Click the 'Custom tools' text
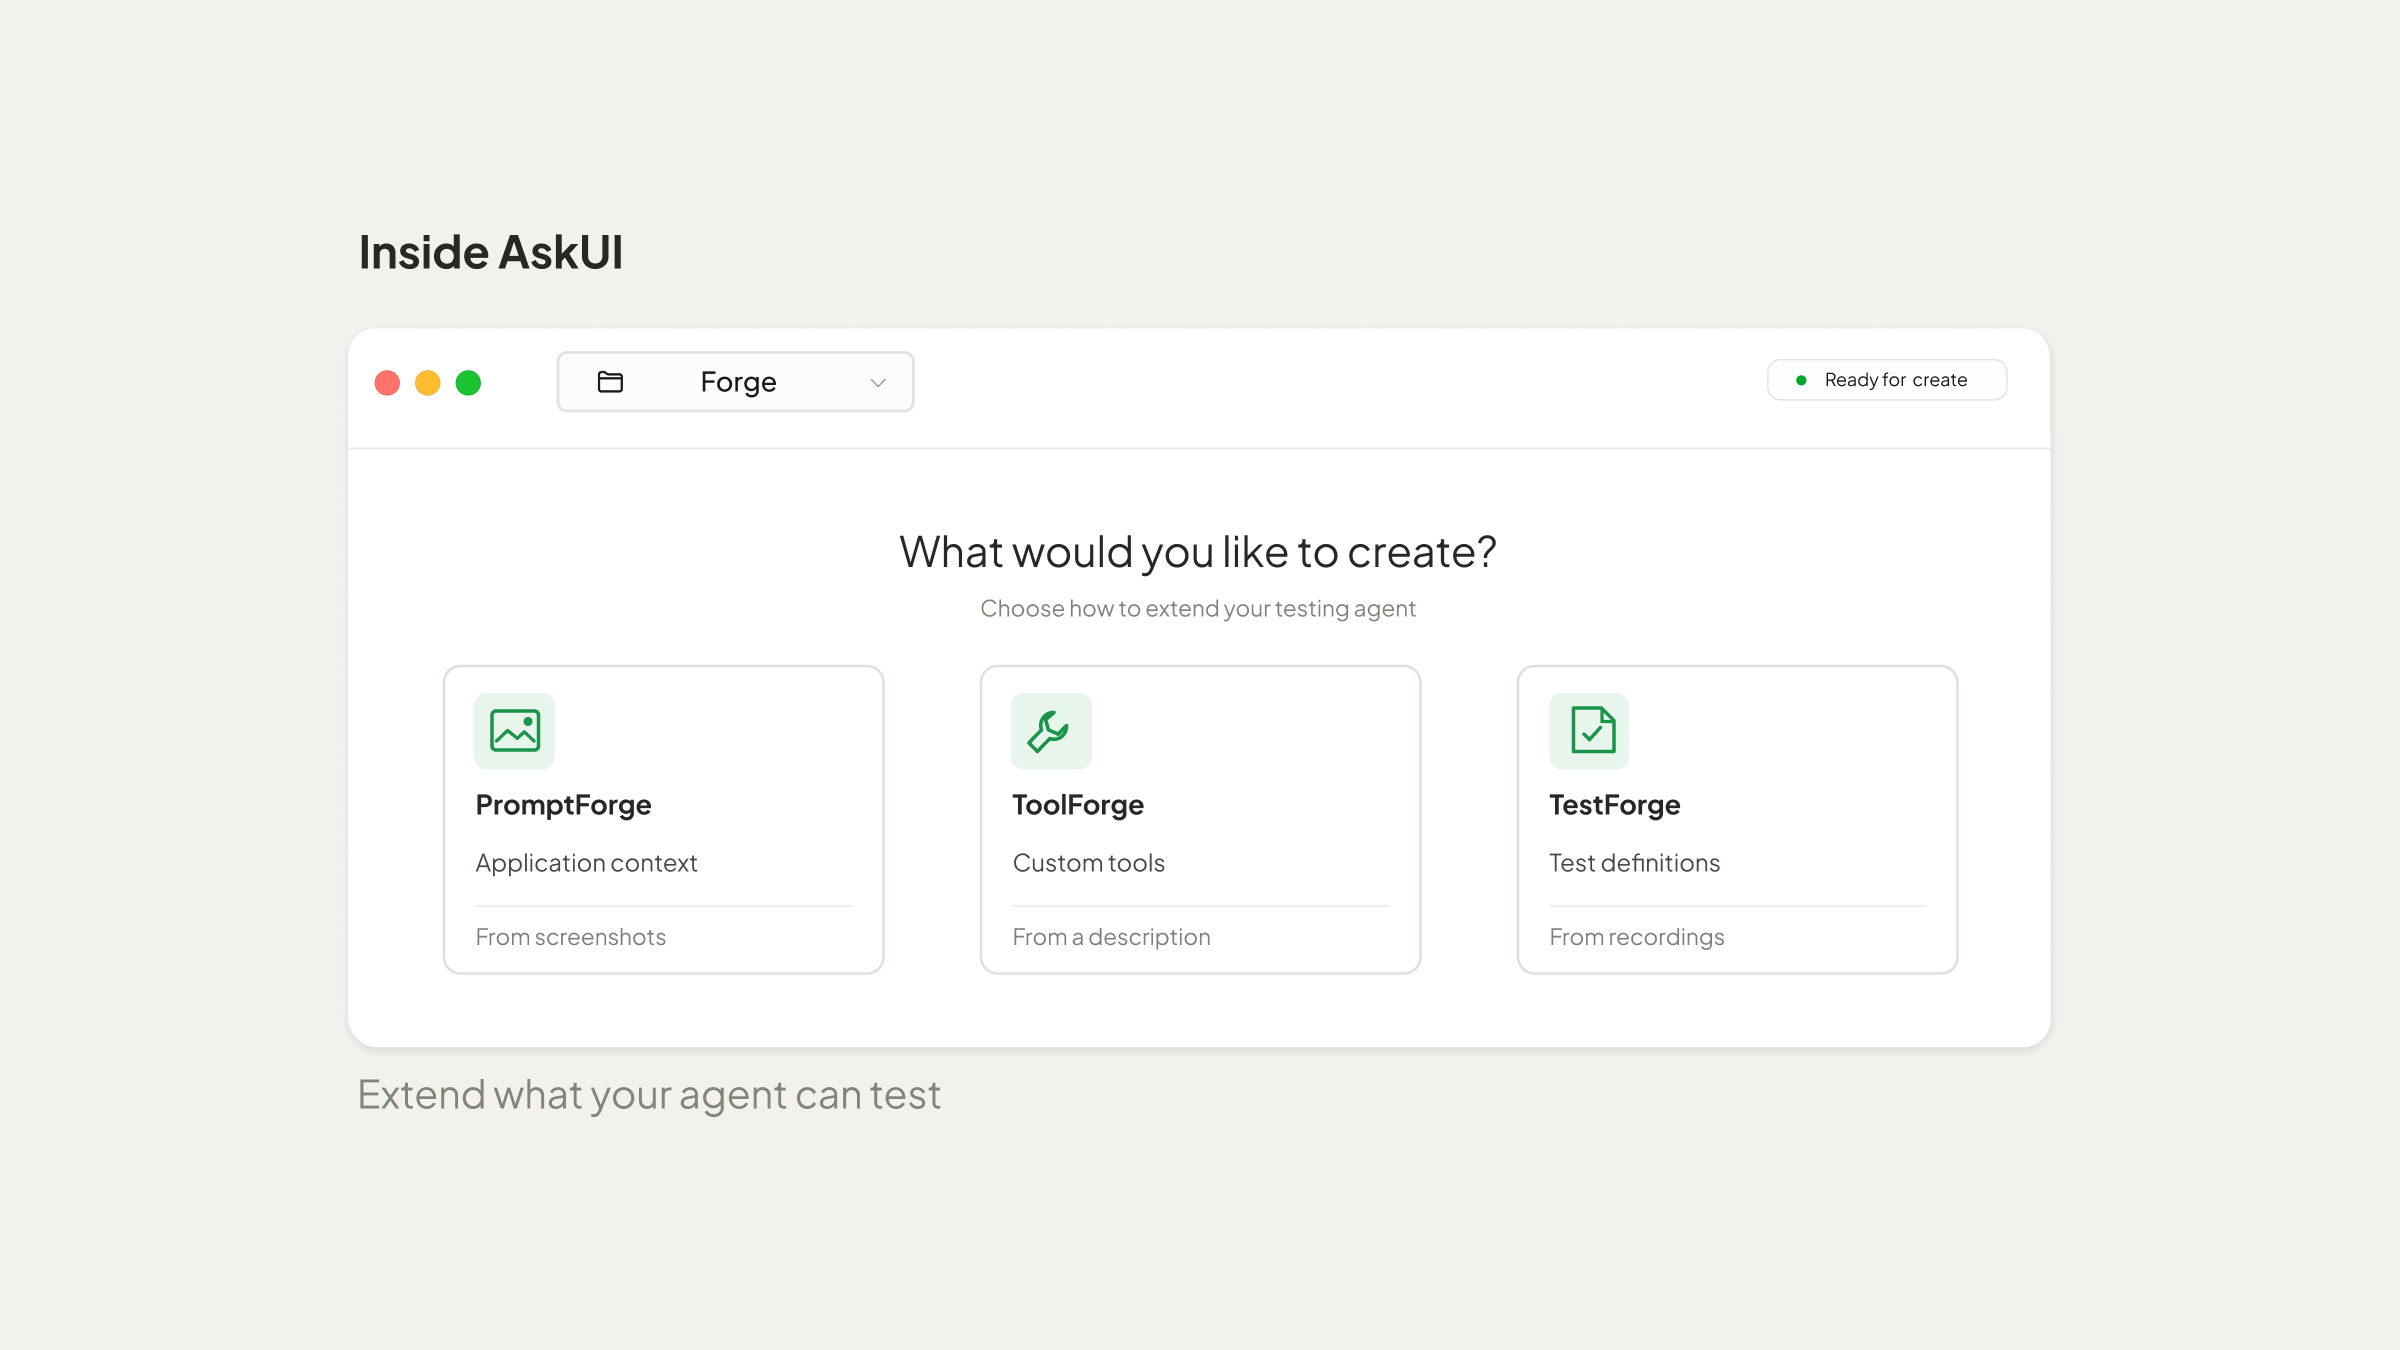 pyautogui.click(x=1088, y=863)
